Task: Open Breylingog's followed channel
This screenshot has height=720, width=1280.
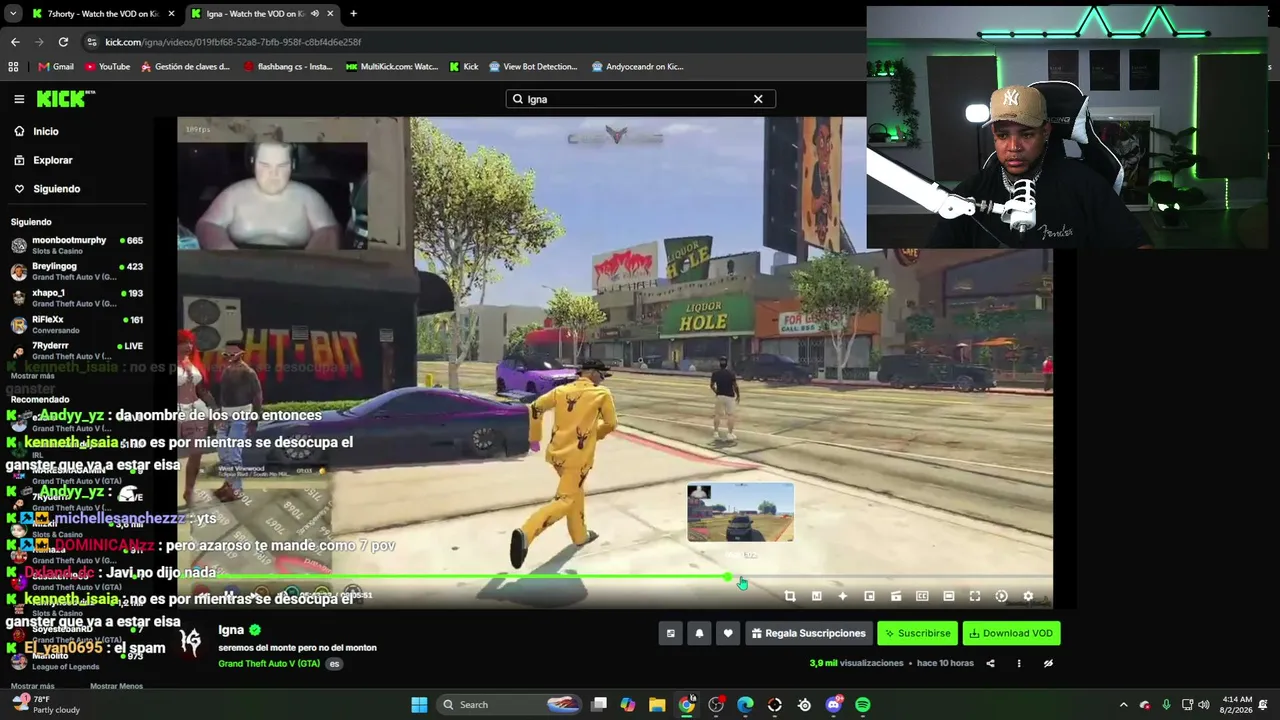Action: 77,271
